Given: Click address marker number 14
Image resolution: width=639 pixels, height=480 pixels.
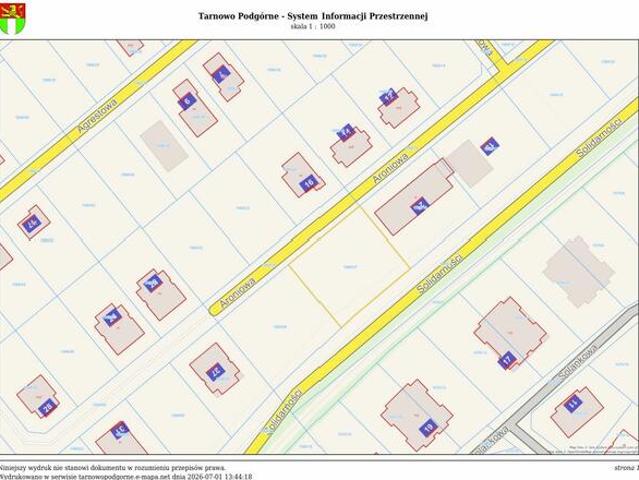Looking at the screenshot, I should (x=346, y=132).
